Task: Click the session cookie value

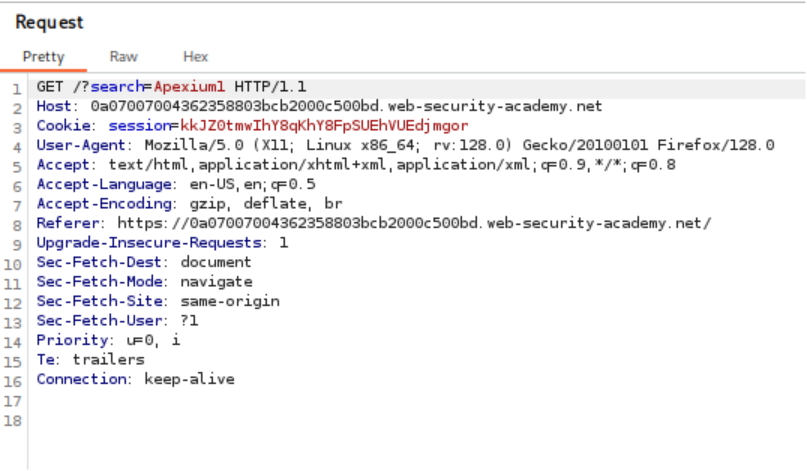Action: click(323, 126)
